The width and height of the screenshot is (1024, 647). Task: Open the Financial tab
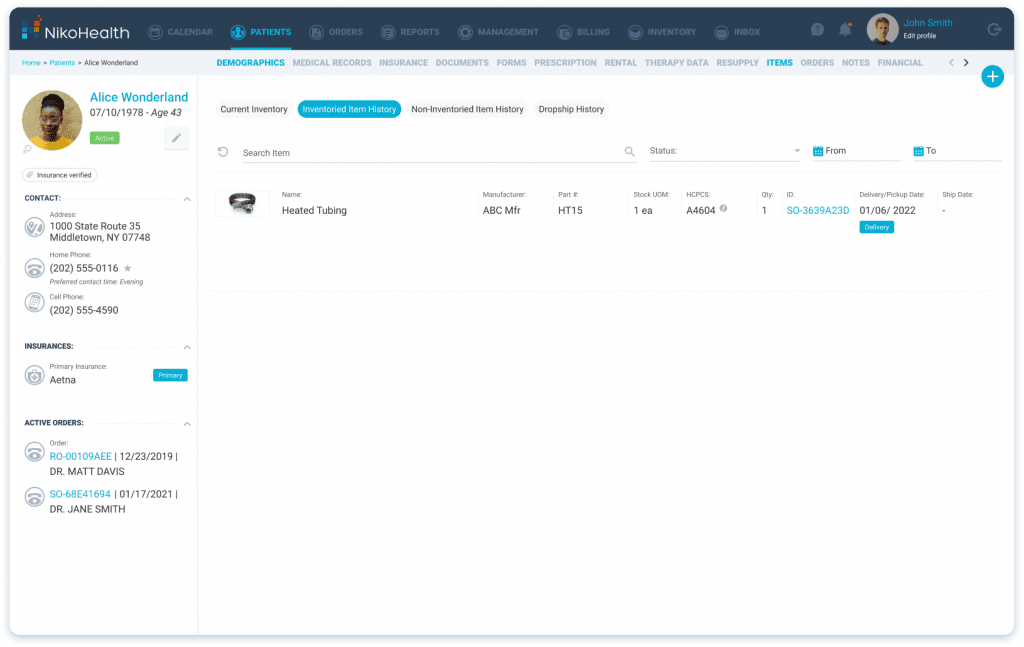point(900,62)
